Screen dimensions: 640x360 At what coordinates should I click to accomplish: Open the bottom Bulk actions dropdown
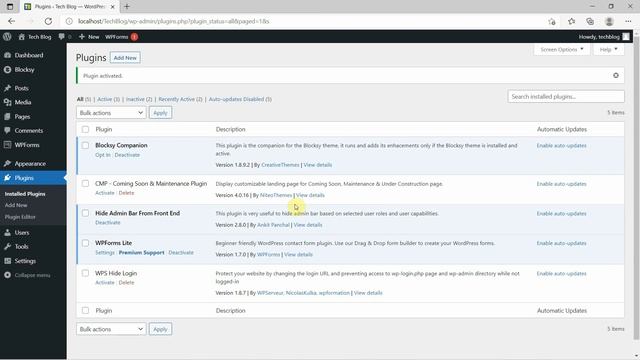pyautogui.click(x=111, y=329)
